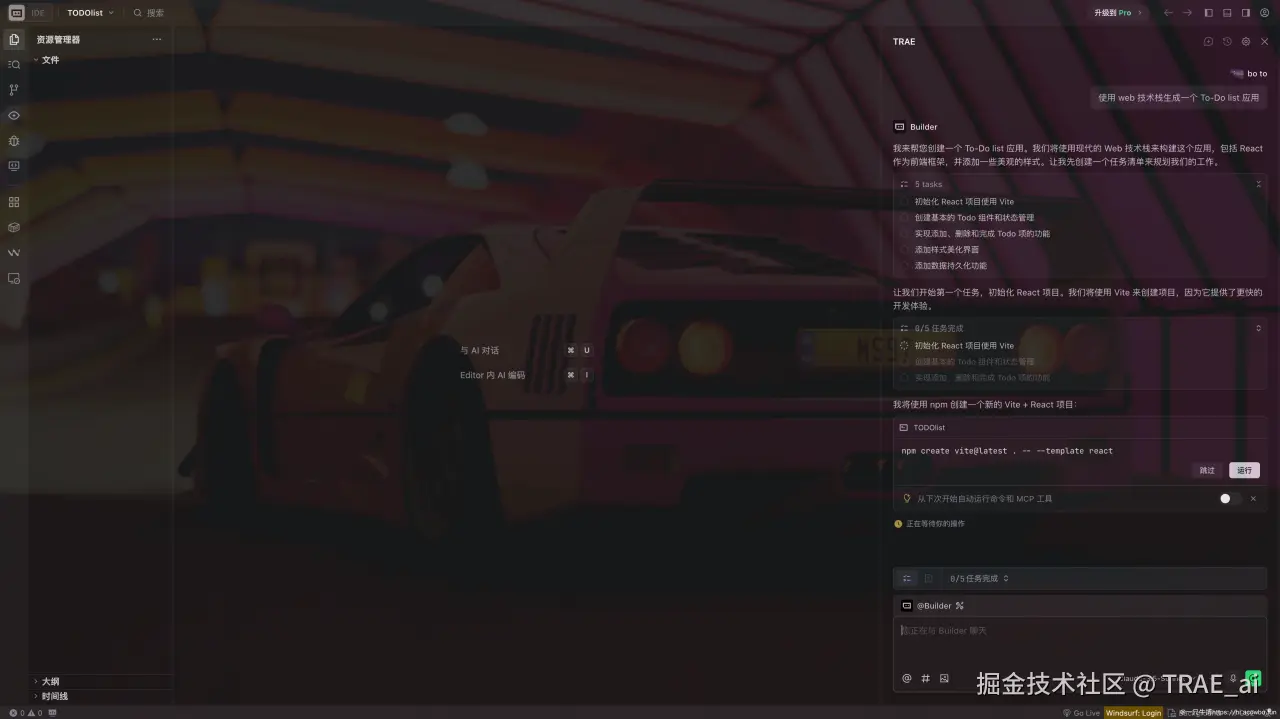The width and height of the screenshot is (1280, 719).
Task: Click the user message about To-Do list
Action: (x=1178, y=98)
